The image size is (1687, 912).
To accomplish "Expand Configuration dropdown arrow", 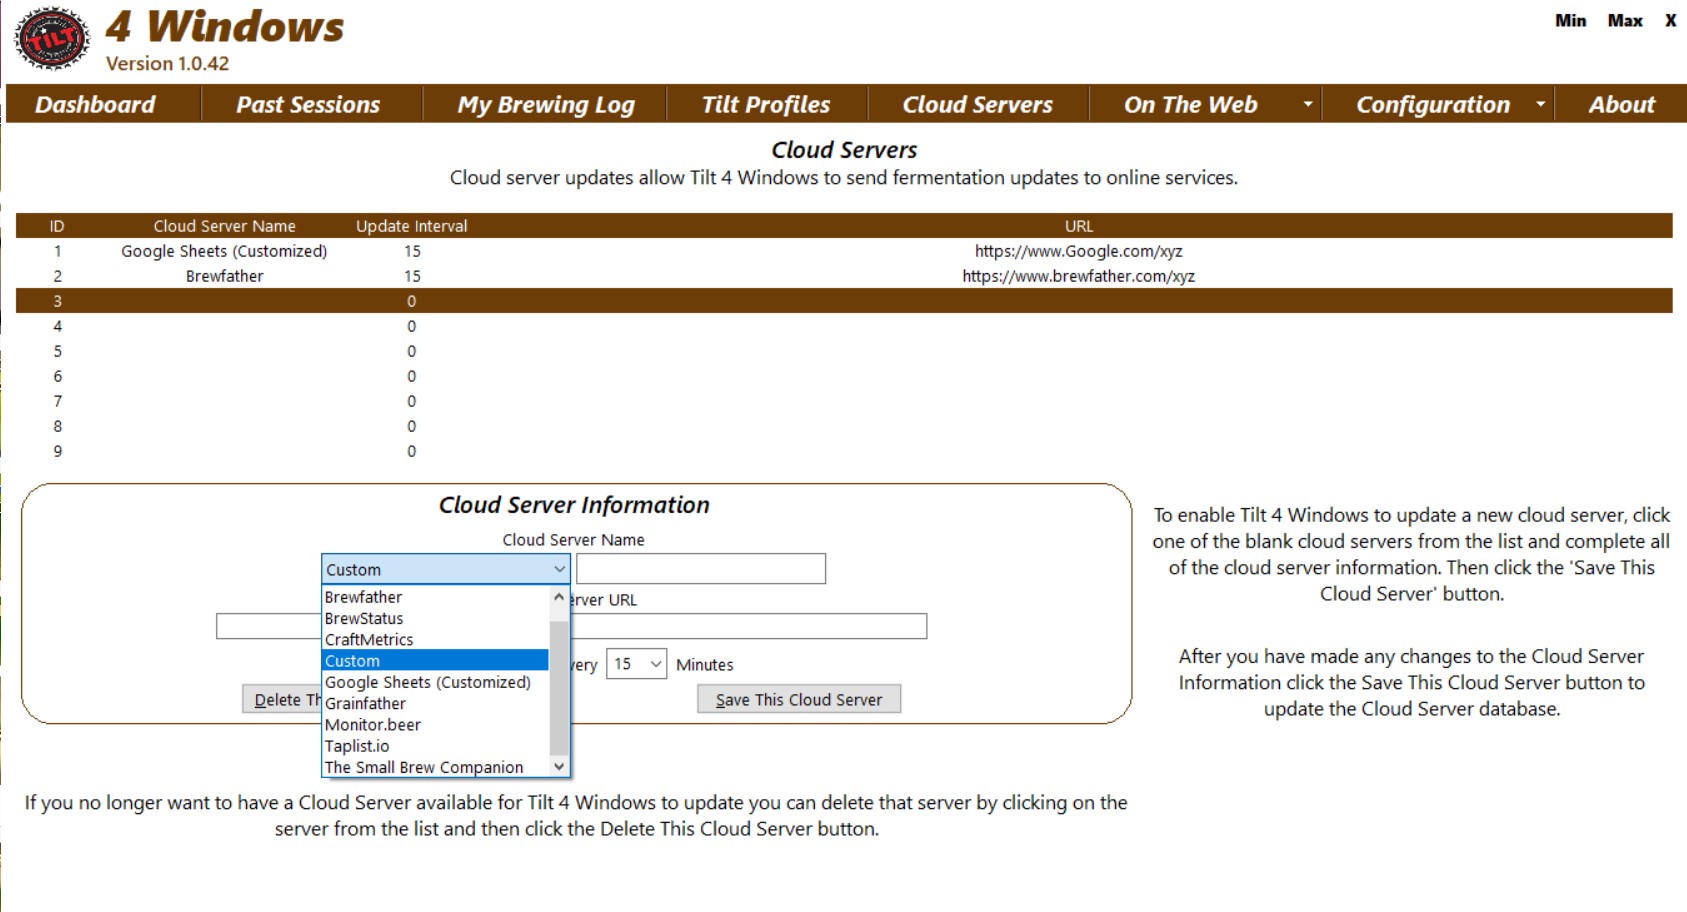I will (x=1540, y=104).
